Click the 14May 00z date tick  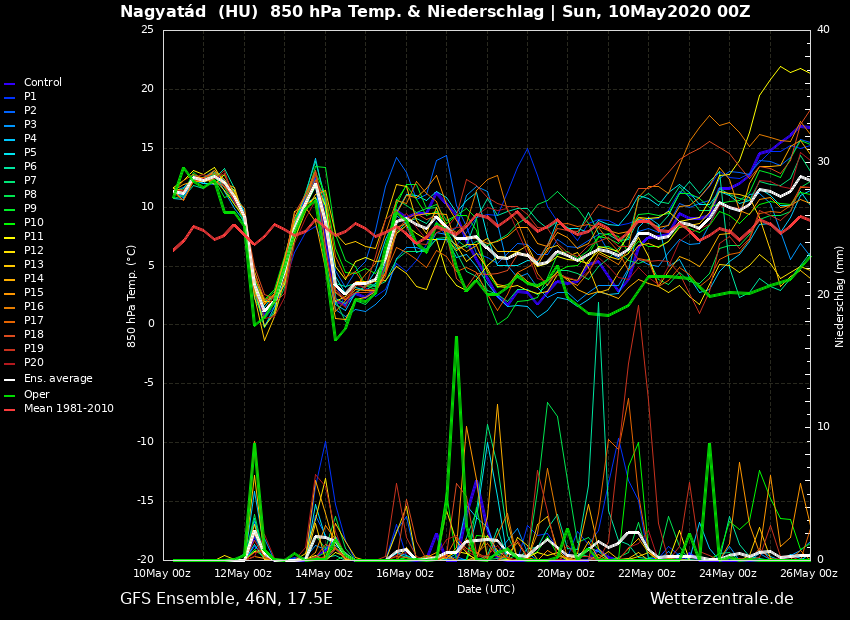click(324, 573)
